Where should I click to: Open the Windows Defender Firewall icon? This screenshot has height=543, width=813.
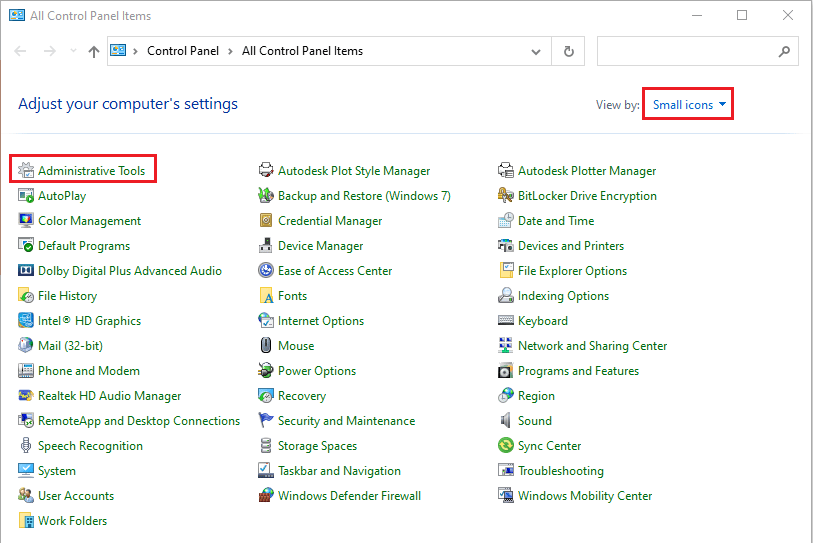point(265,495)
